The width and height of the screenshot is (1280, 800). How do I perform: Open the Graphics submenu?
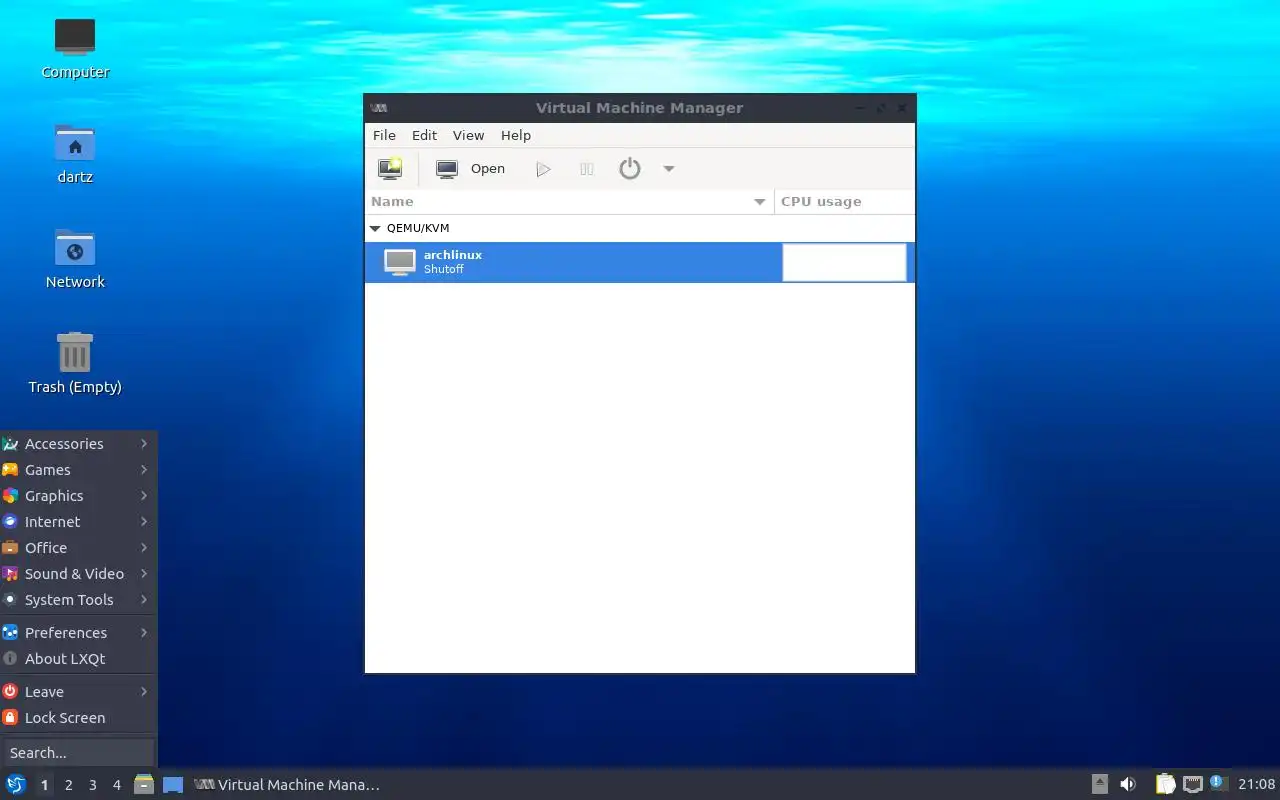click(77, 496)
